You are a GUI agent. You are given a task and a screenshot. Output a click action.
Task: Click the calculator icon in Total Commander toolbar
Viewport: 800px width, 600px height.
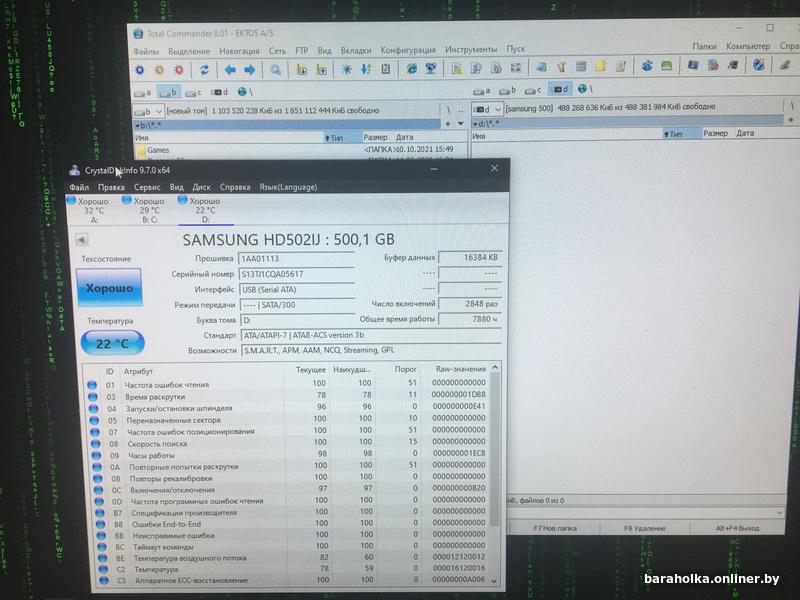581,66
